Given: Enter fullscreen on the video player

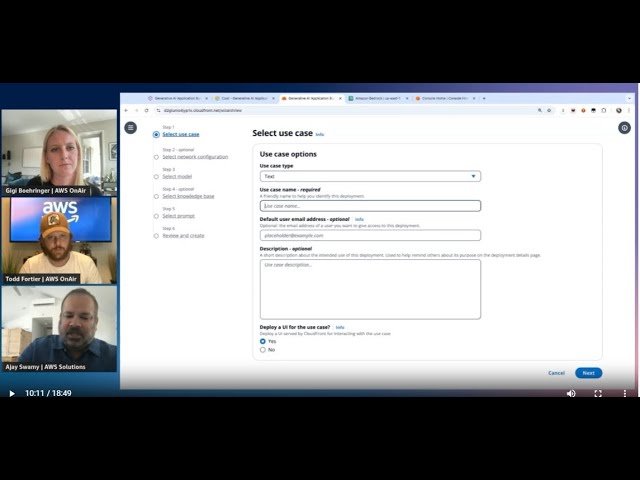Looking at the screenshot, I should pyautogui.click(x=598, y=393).
